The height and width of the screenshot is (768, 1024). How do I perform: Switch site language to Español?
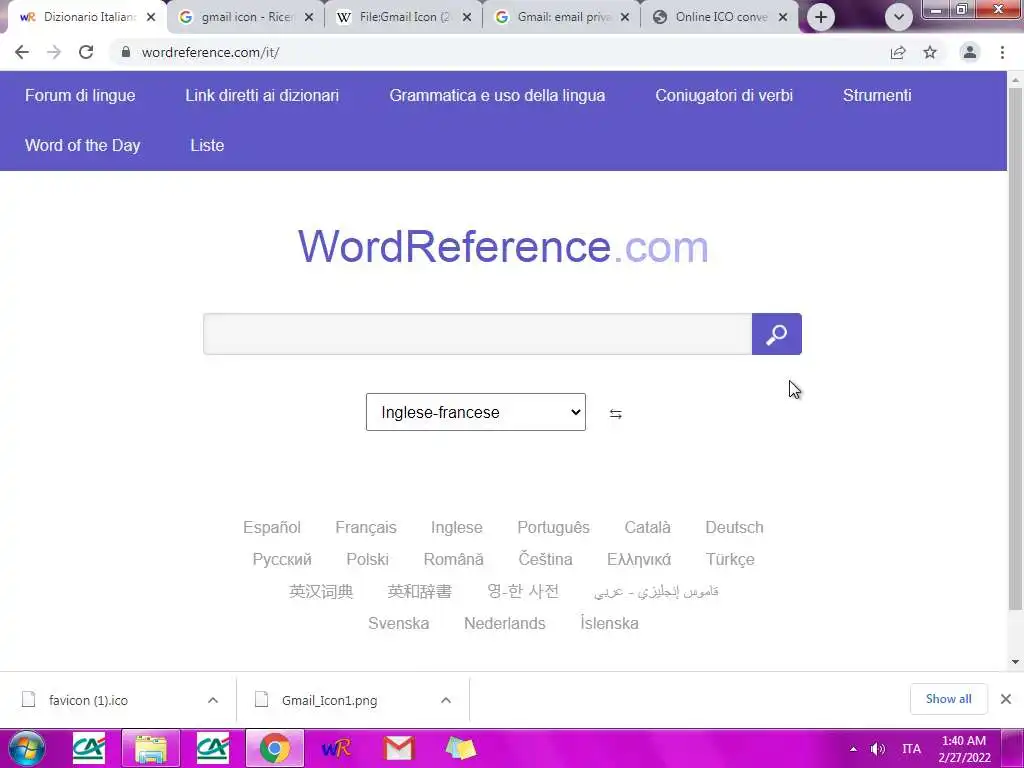pos(272,528)
